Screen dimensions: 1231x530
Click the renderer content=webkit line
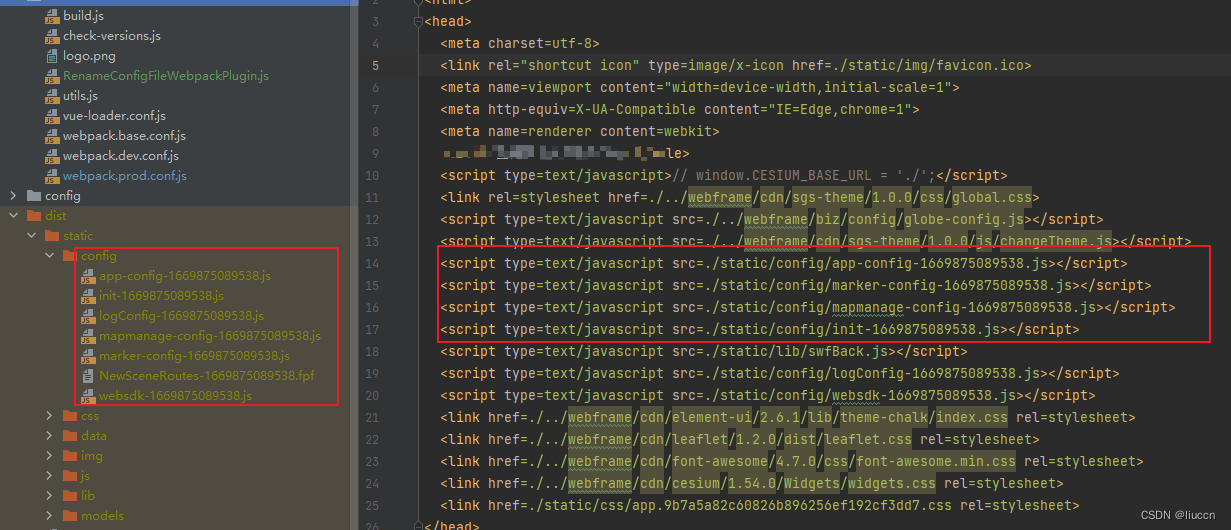tap(580, 132)
